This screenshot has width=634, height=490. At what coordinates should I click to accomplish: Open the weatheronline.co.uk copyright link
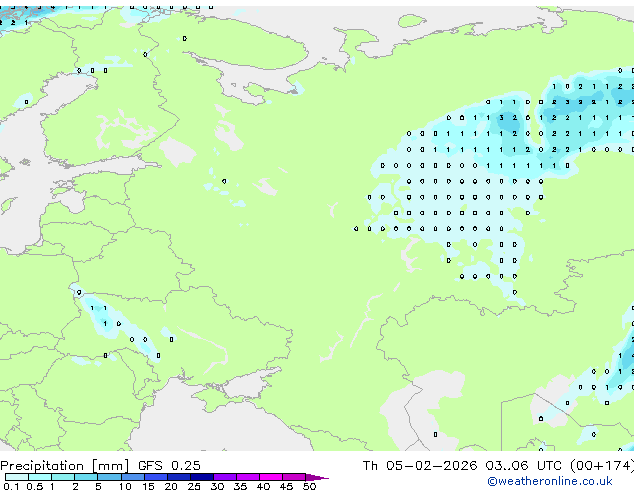(549, 481)
